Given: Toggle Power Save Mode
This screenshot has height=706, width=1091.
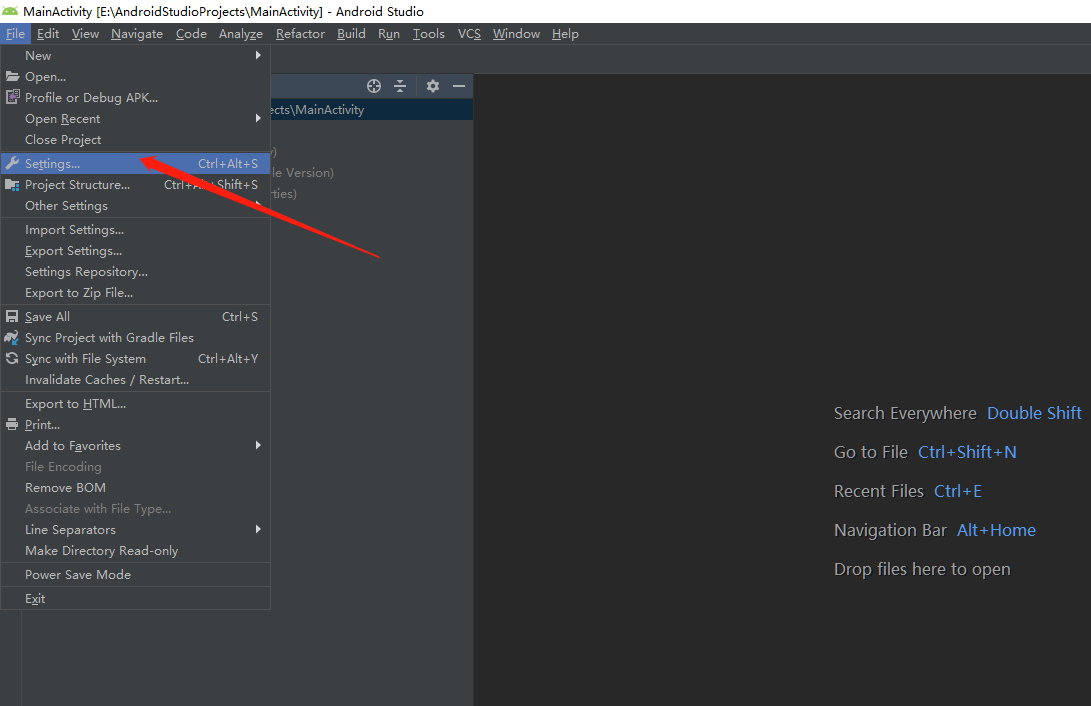Looking at the screenshot, I should click(x=78, y=575).
